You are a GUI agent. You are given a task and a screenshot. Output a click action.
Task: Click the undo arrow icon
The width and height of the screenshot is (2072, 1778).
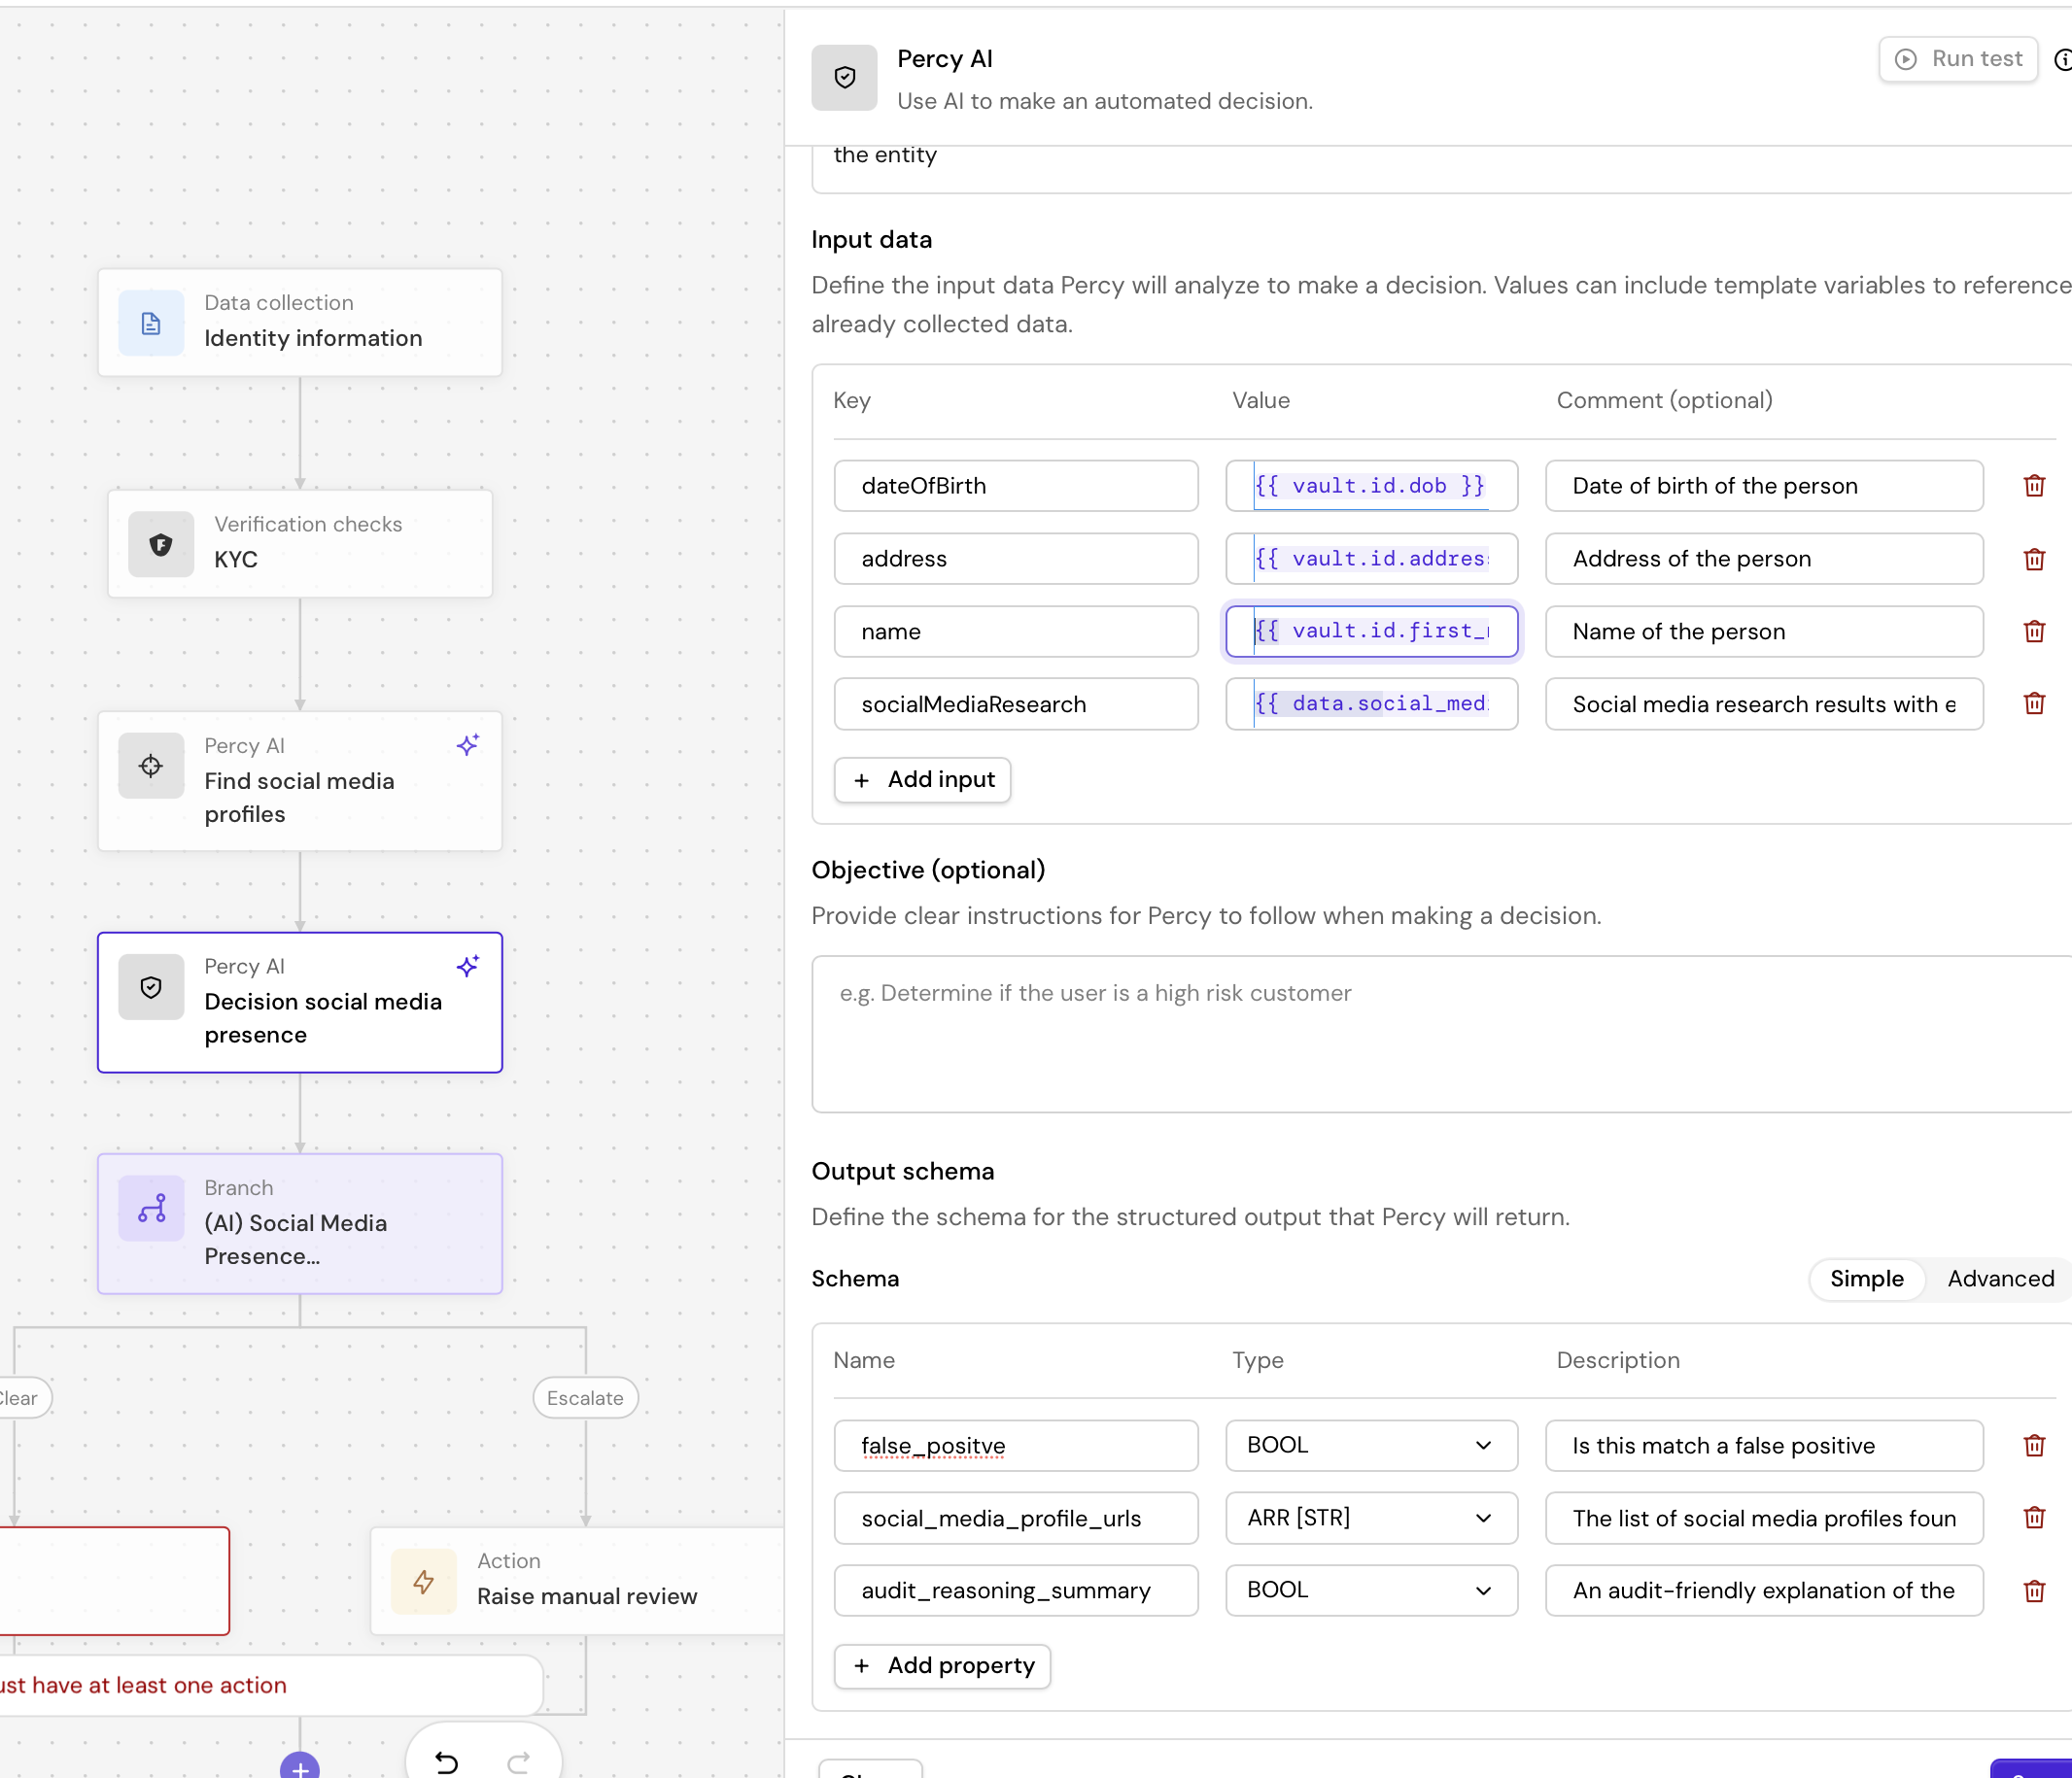pyautogui.click(x=447, y=1762)
